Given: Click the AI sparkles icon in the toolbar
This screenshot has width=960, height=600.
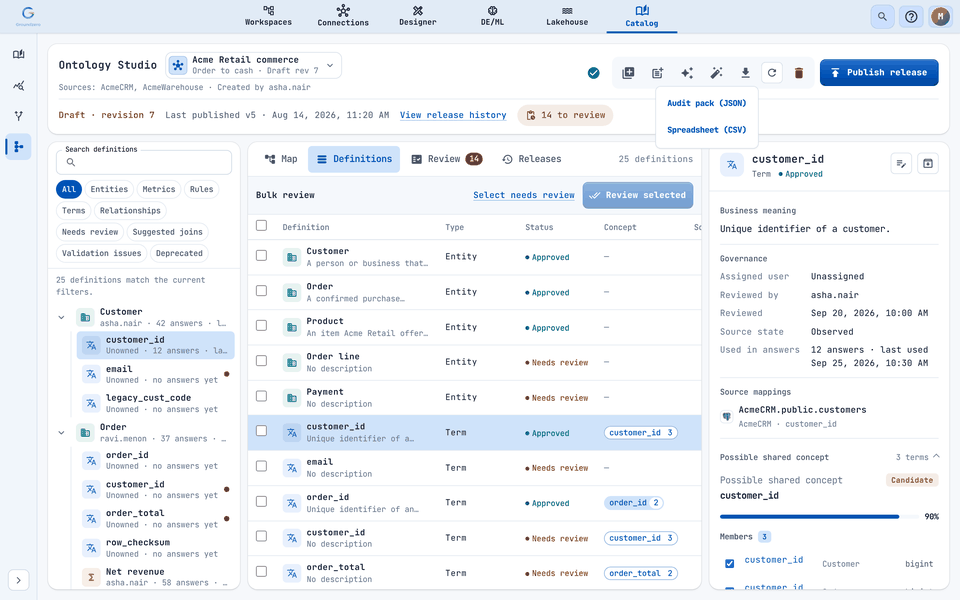Looking at the screenshot, I should point(687,73).
